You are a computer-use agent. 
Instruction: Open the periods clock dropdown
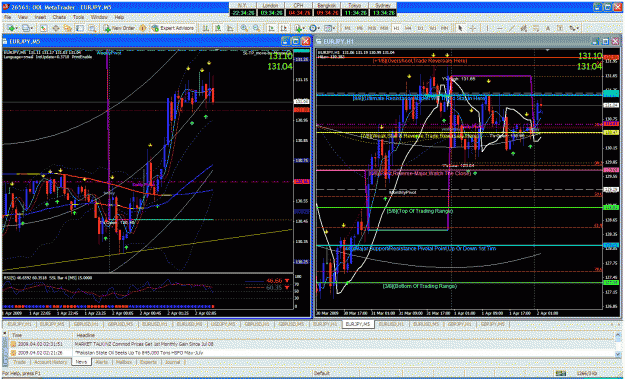[x=314, y=28]
